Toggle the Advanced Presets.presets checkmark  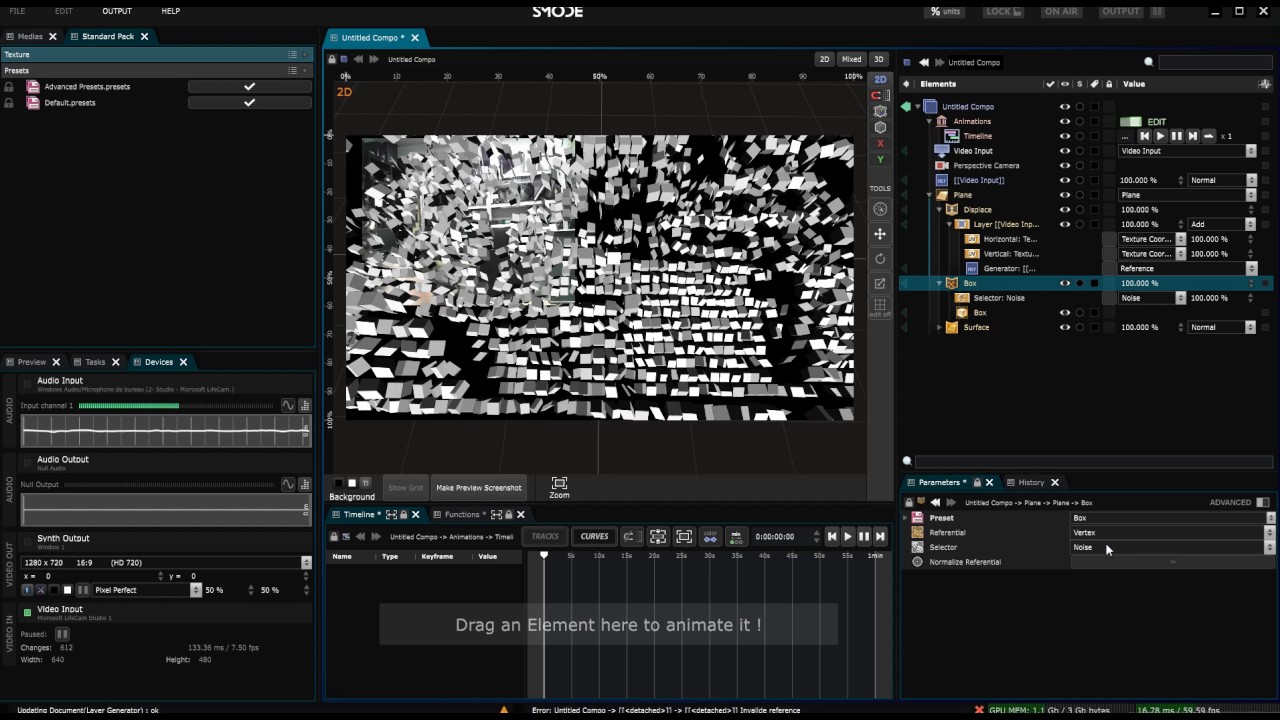pyautogui.click(x=250, y=87)
